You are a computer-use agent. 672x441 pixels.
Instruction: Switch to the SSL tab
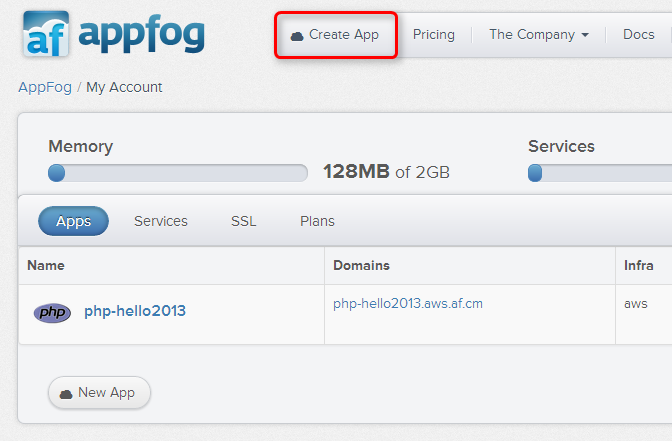[243, 221]
